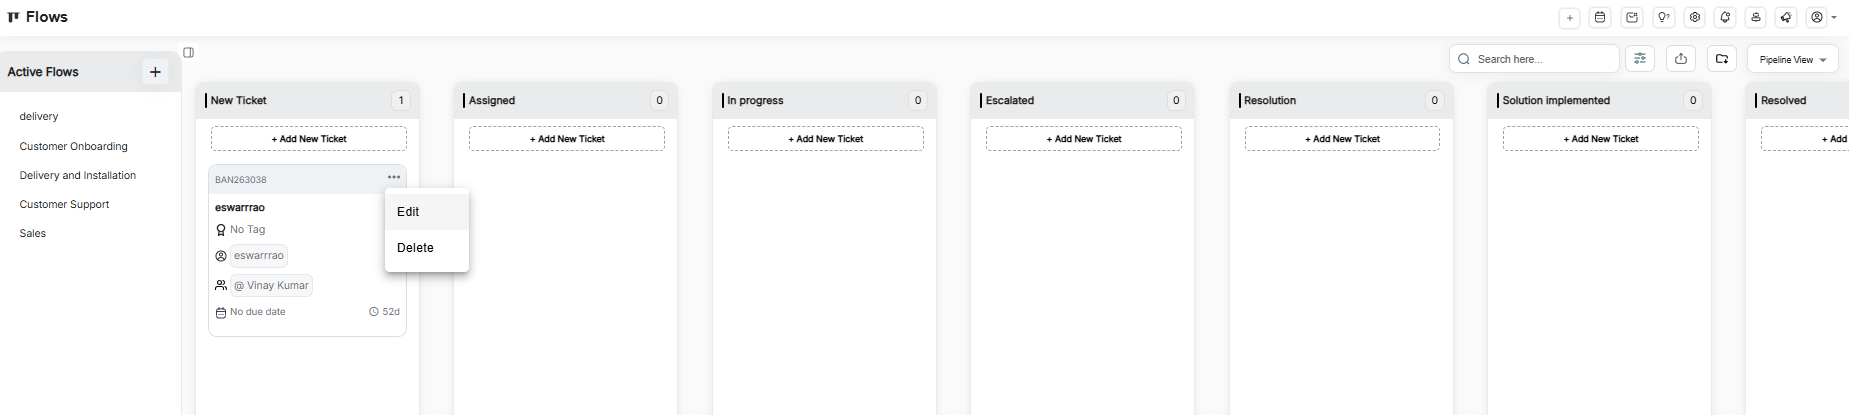This screenshot has width=1849, height=415.
Task: Expand the user profile account menu
Action: [1824, 17]
